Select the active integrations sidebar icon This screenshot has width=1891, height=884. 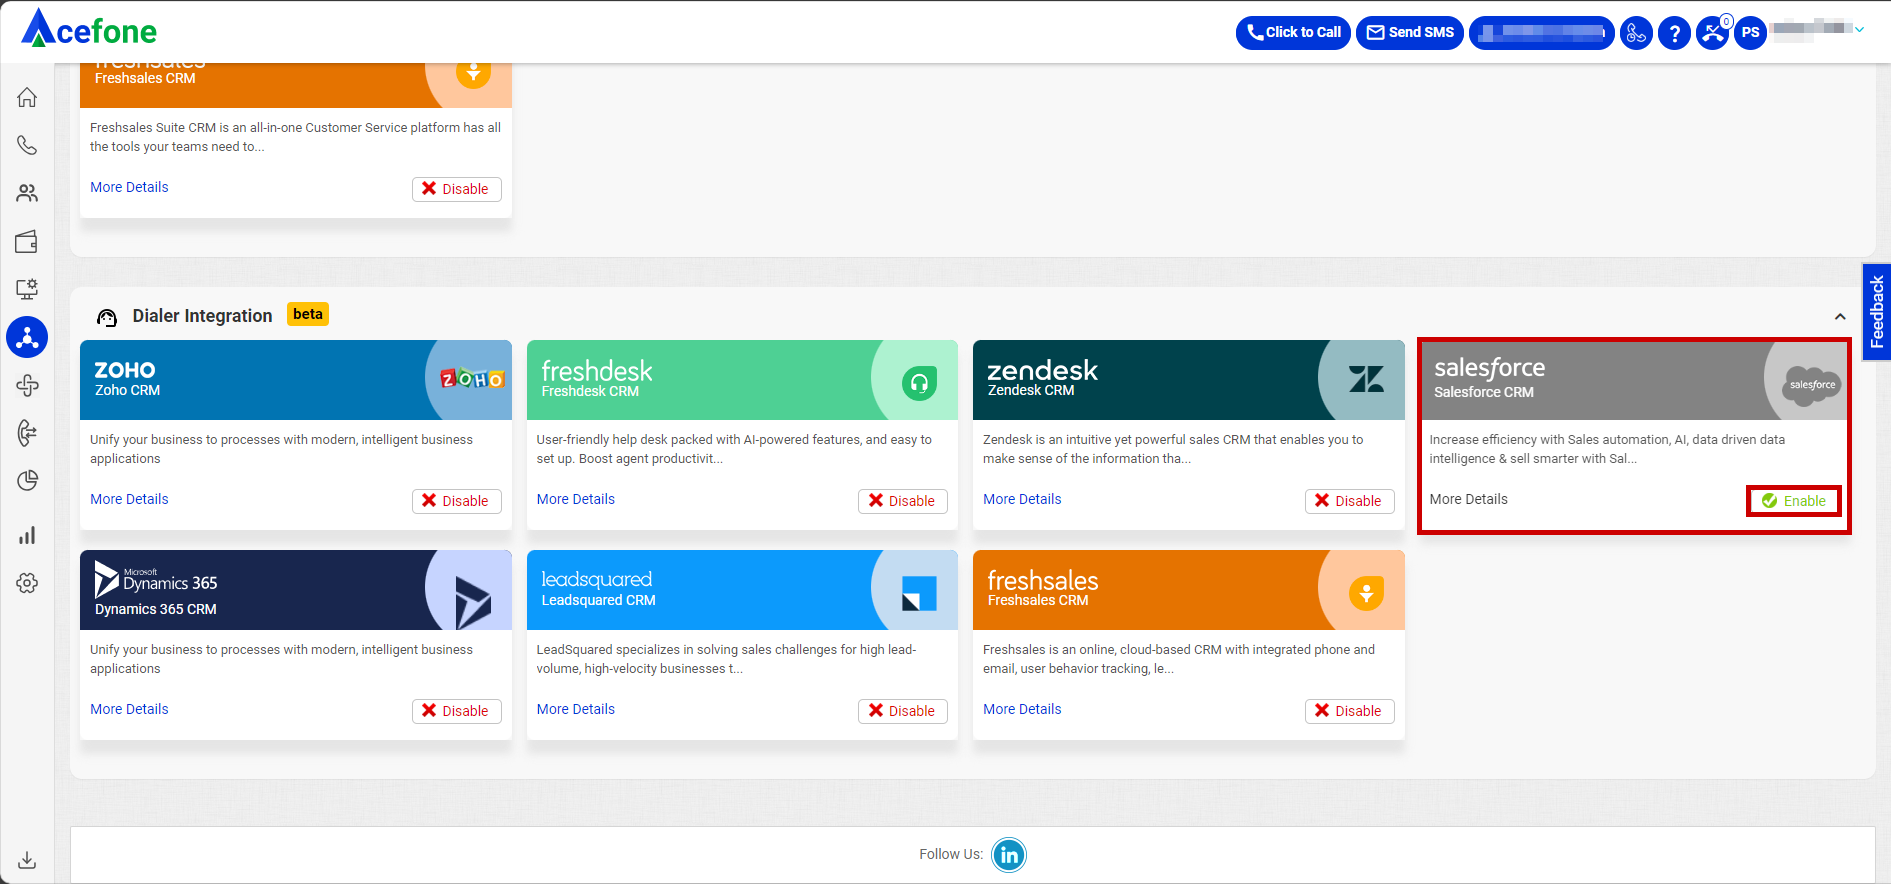coord(27,337)
